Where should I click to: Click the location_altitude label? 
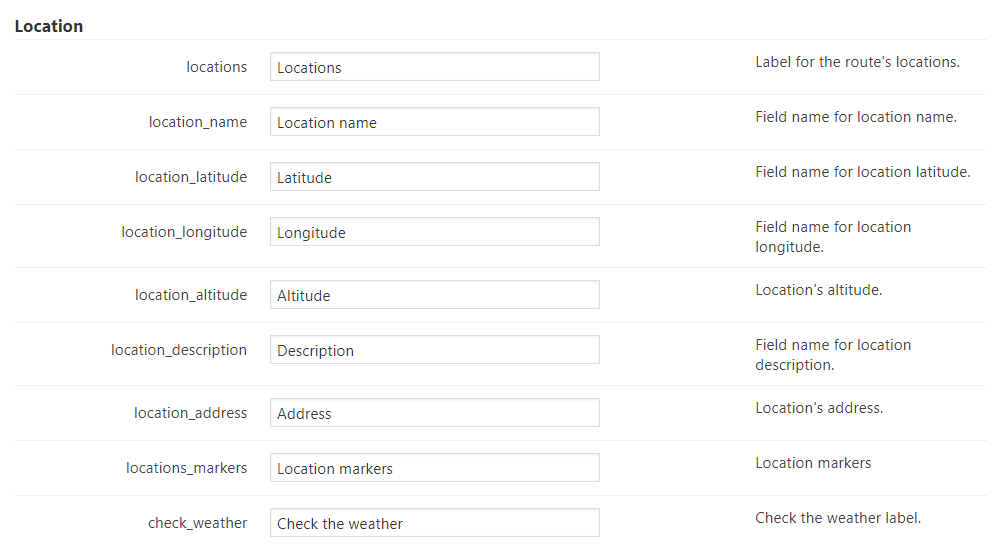(x=191, y=295)
